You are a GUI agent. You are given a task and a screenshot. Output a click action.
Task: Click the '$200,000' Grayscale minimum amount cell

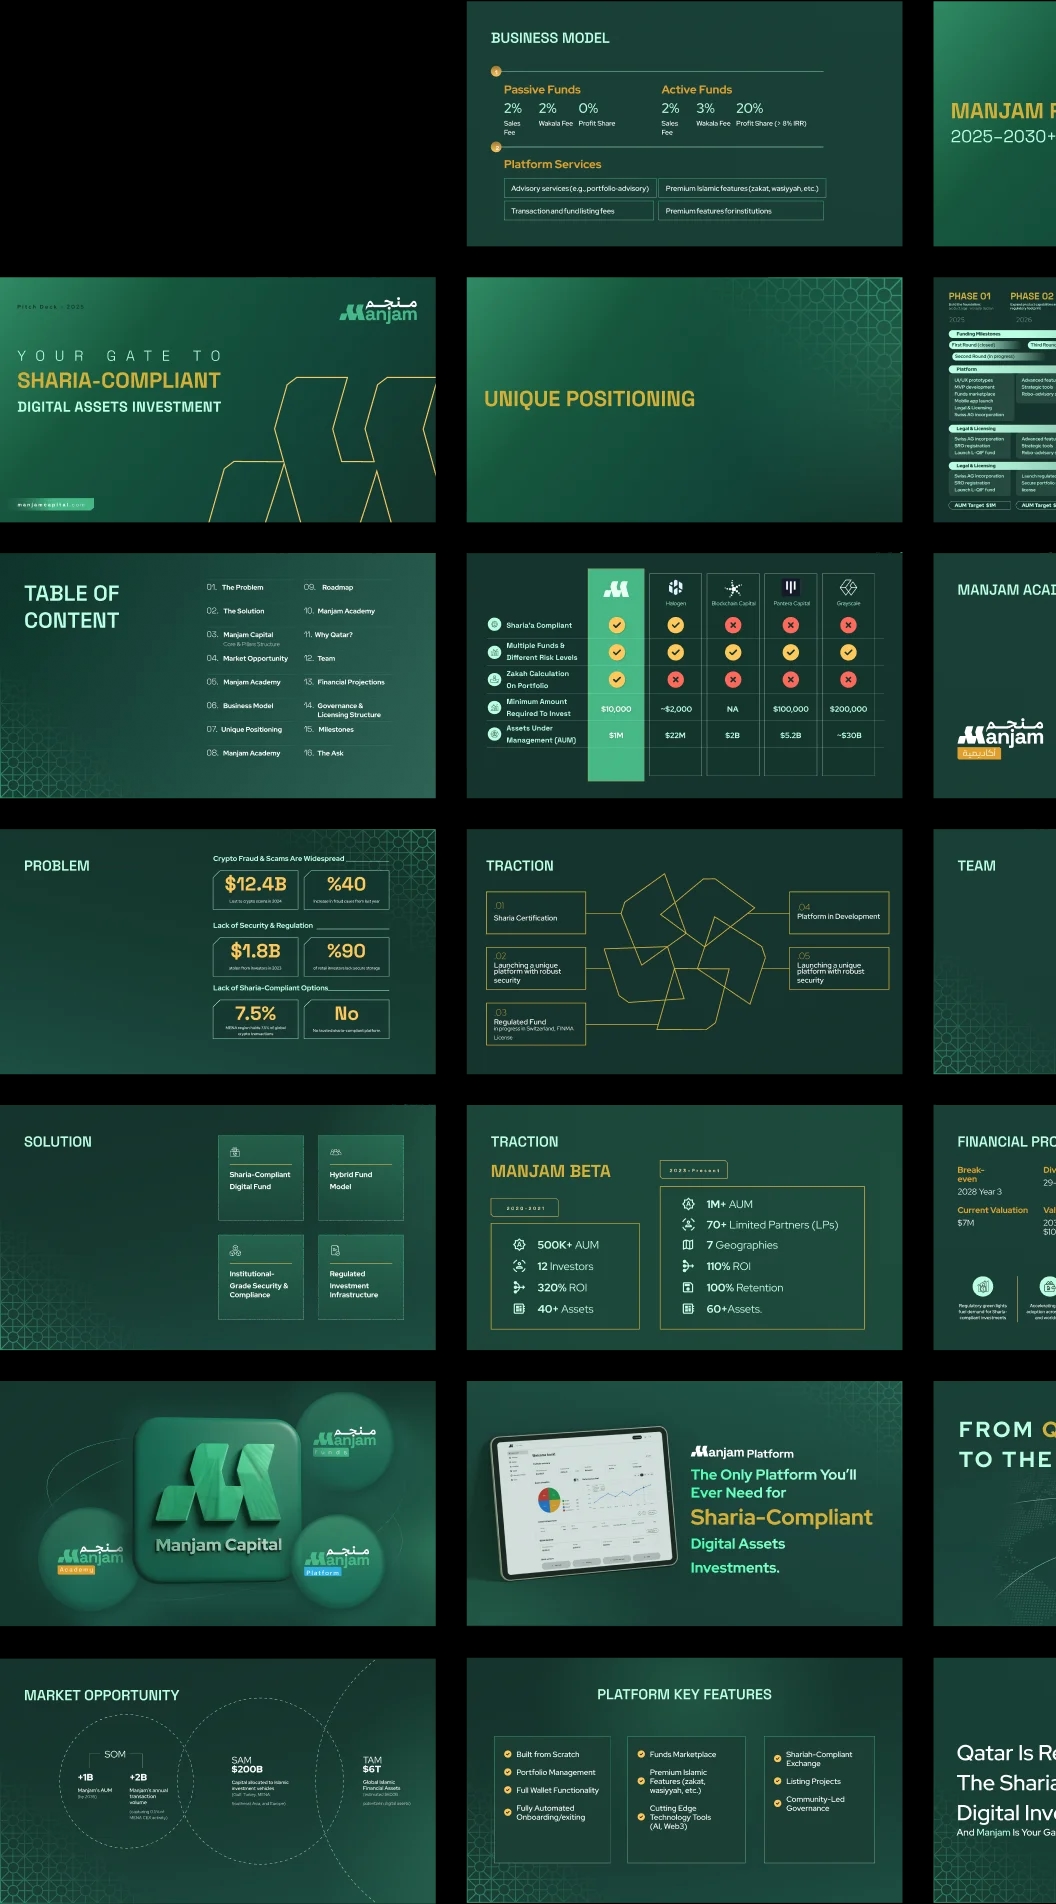pos(848,709)
